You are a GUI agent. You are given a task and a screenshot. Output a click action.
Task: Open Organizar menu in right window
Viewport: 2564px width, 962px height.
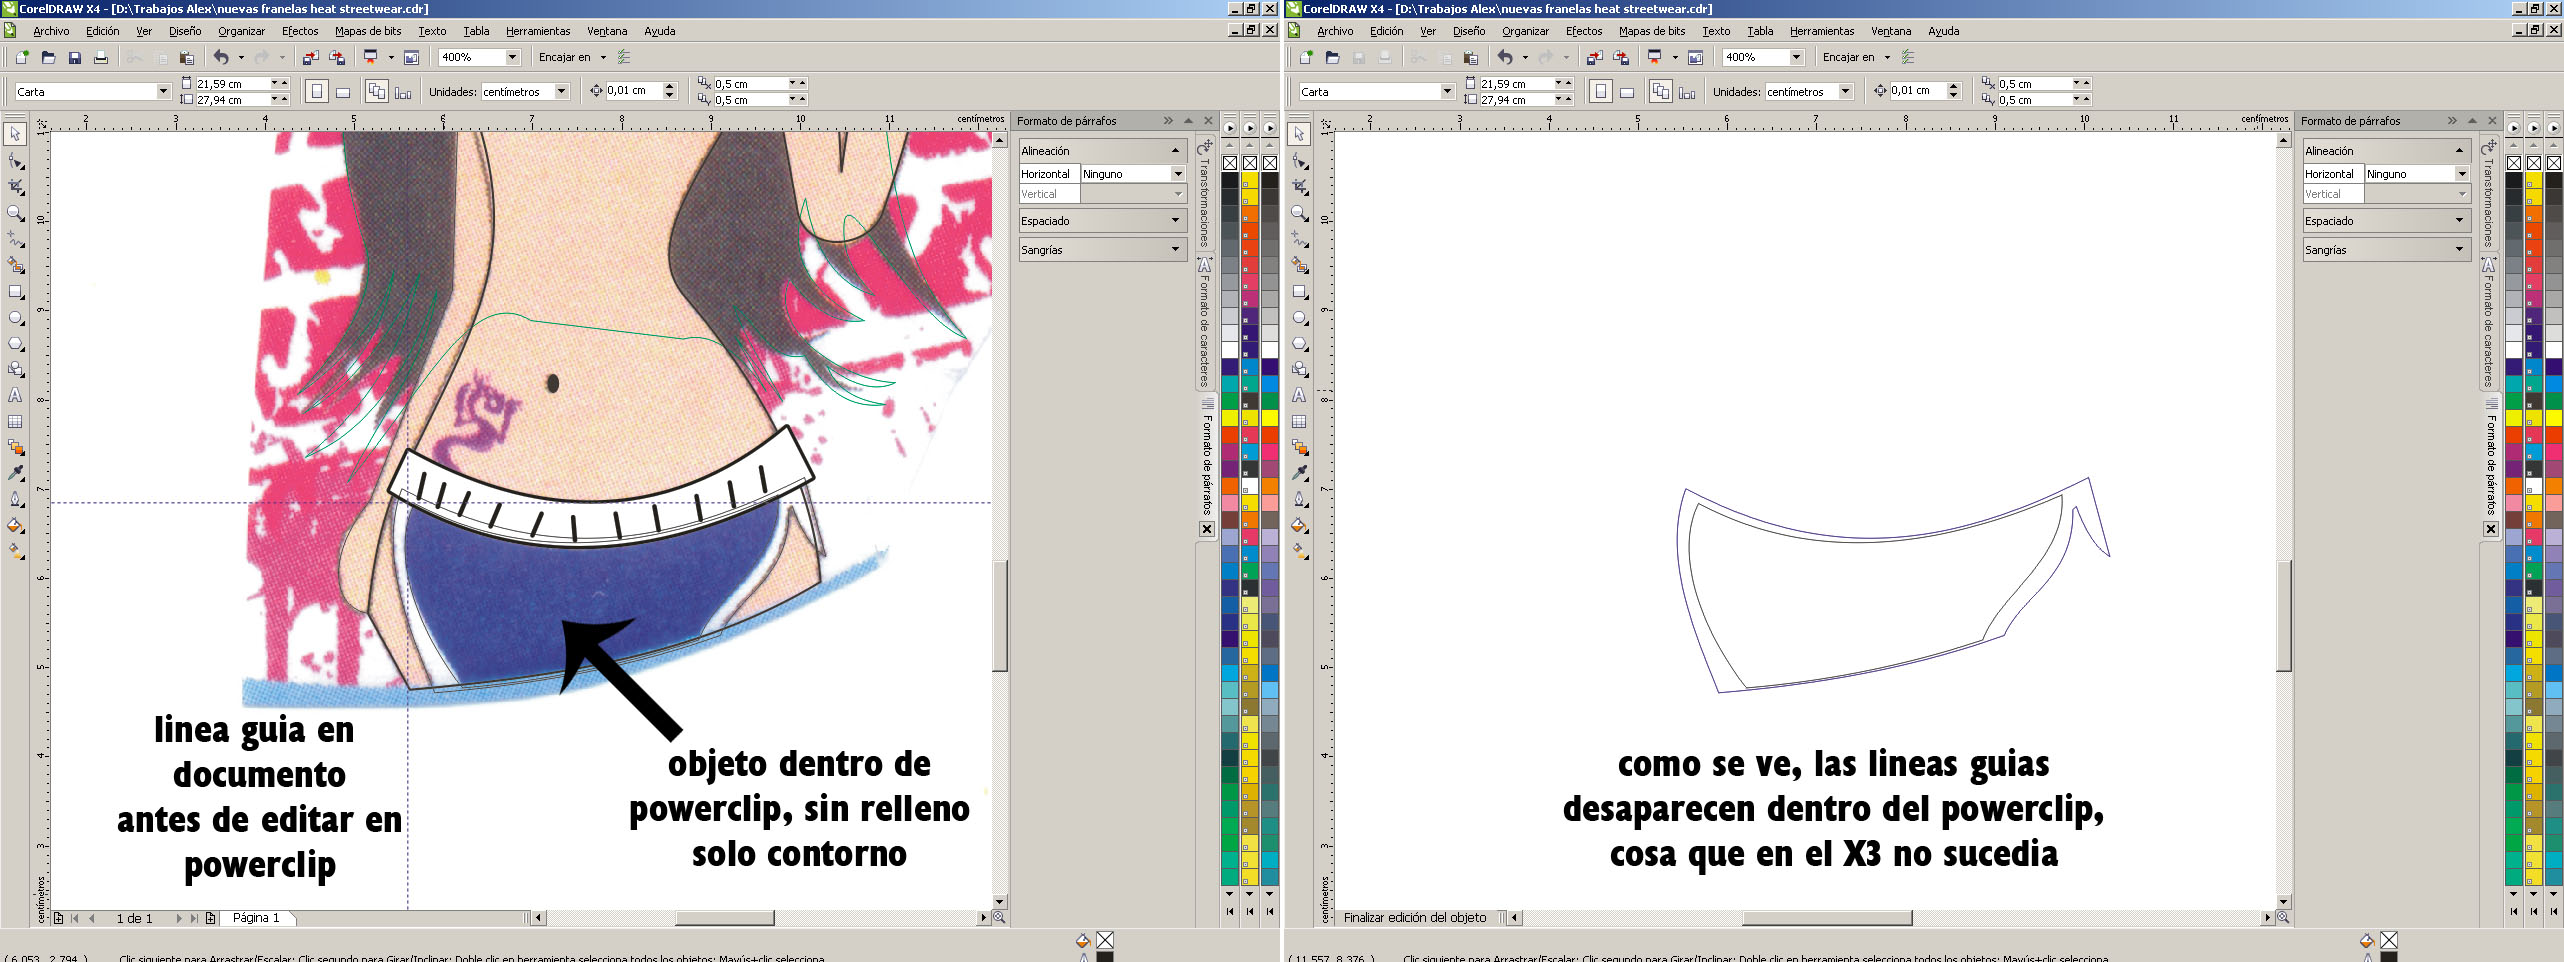[x=1525, y=31]
